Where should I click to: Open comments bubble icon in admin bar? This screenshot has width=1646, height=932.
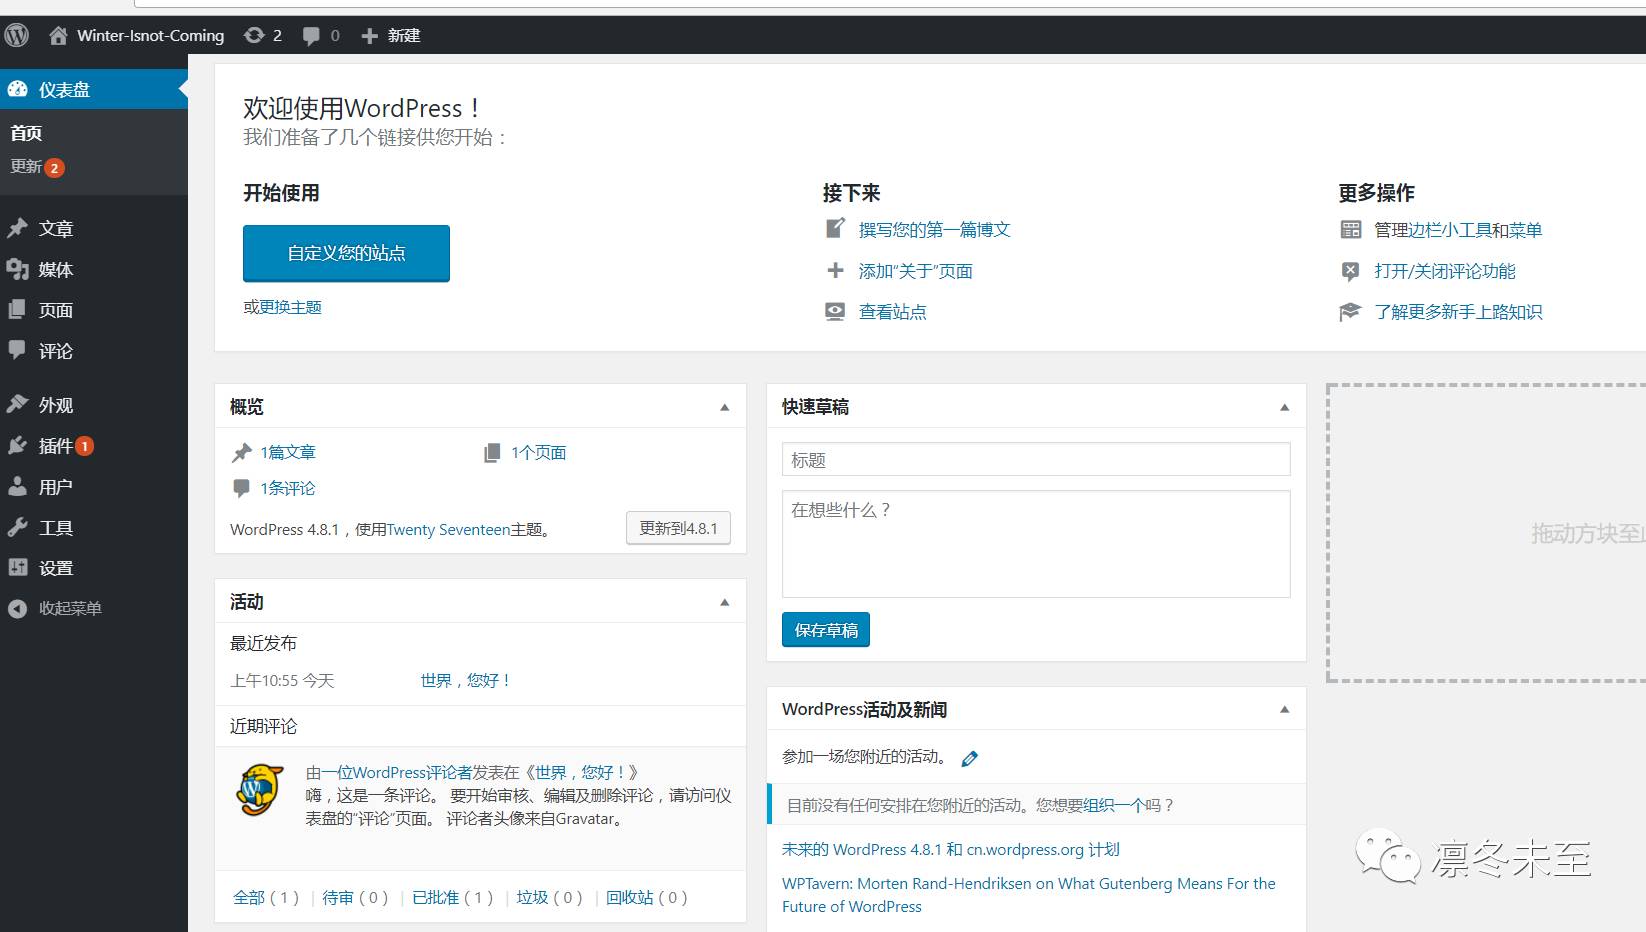[311, 36]
